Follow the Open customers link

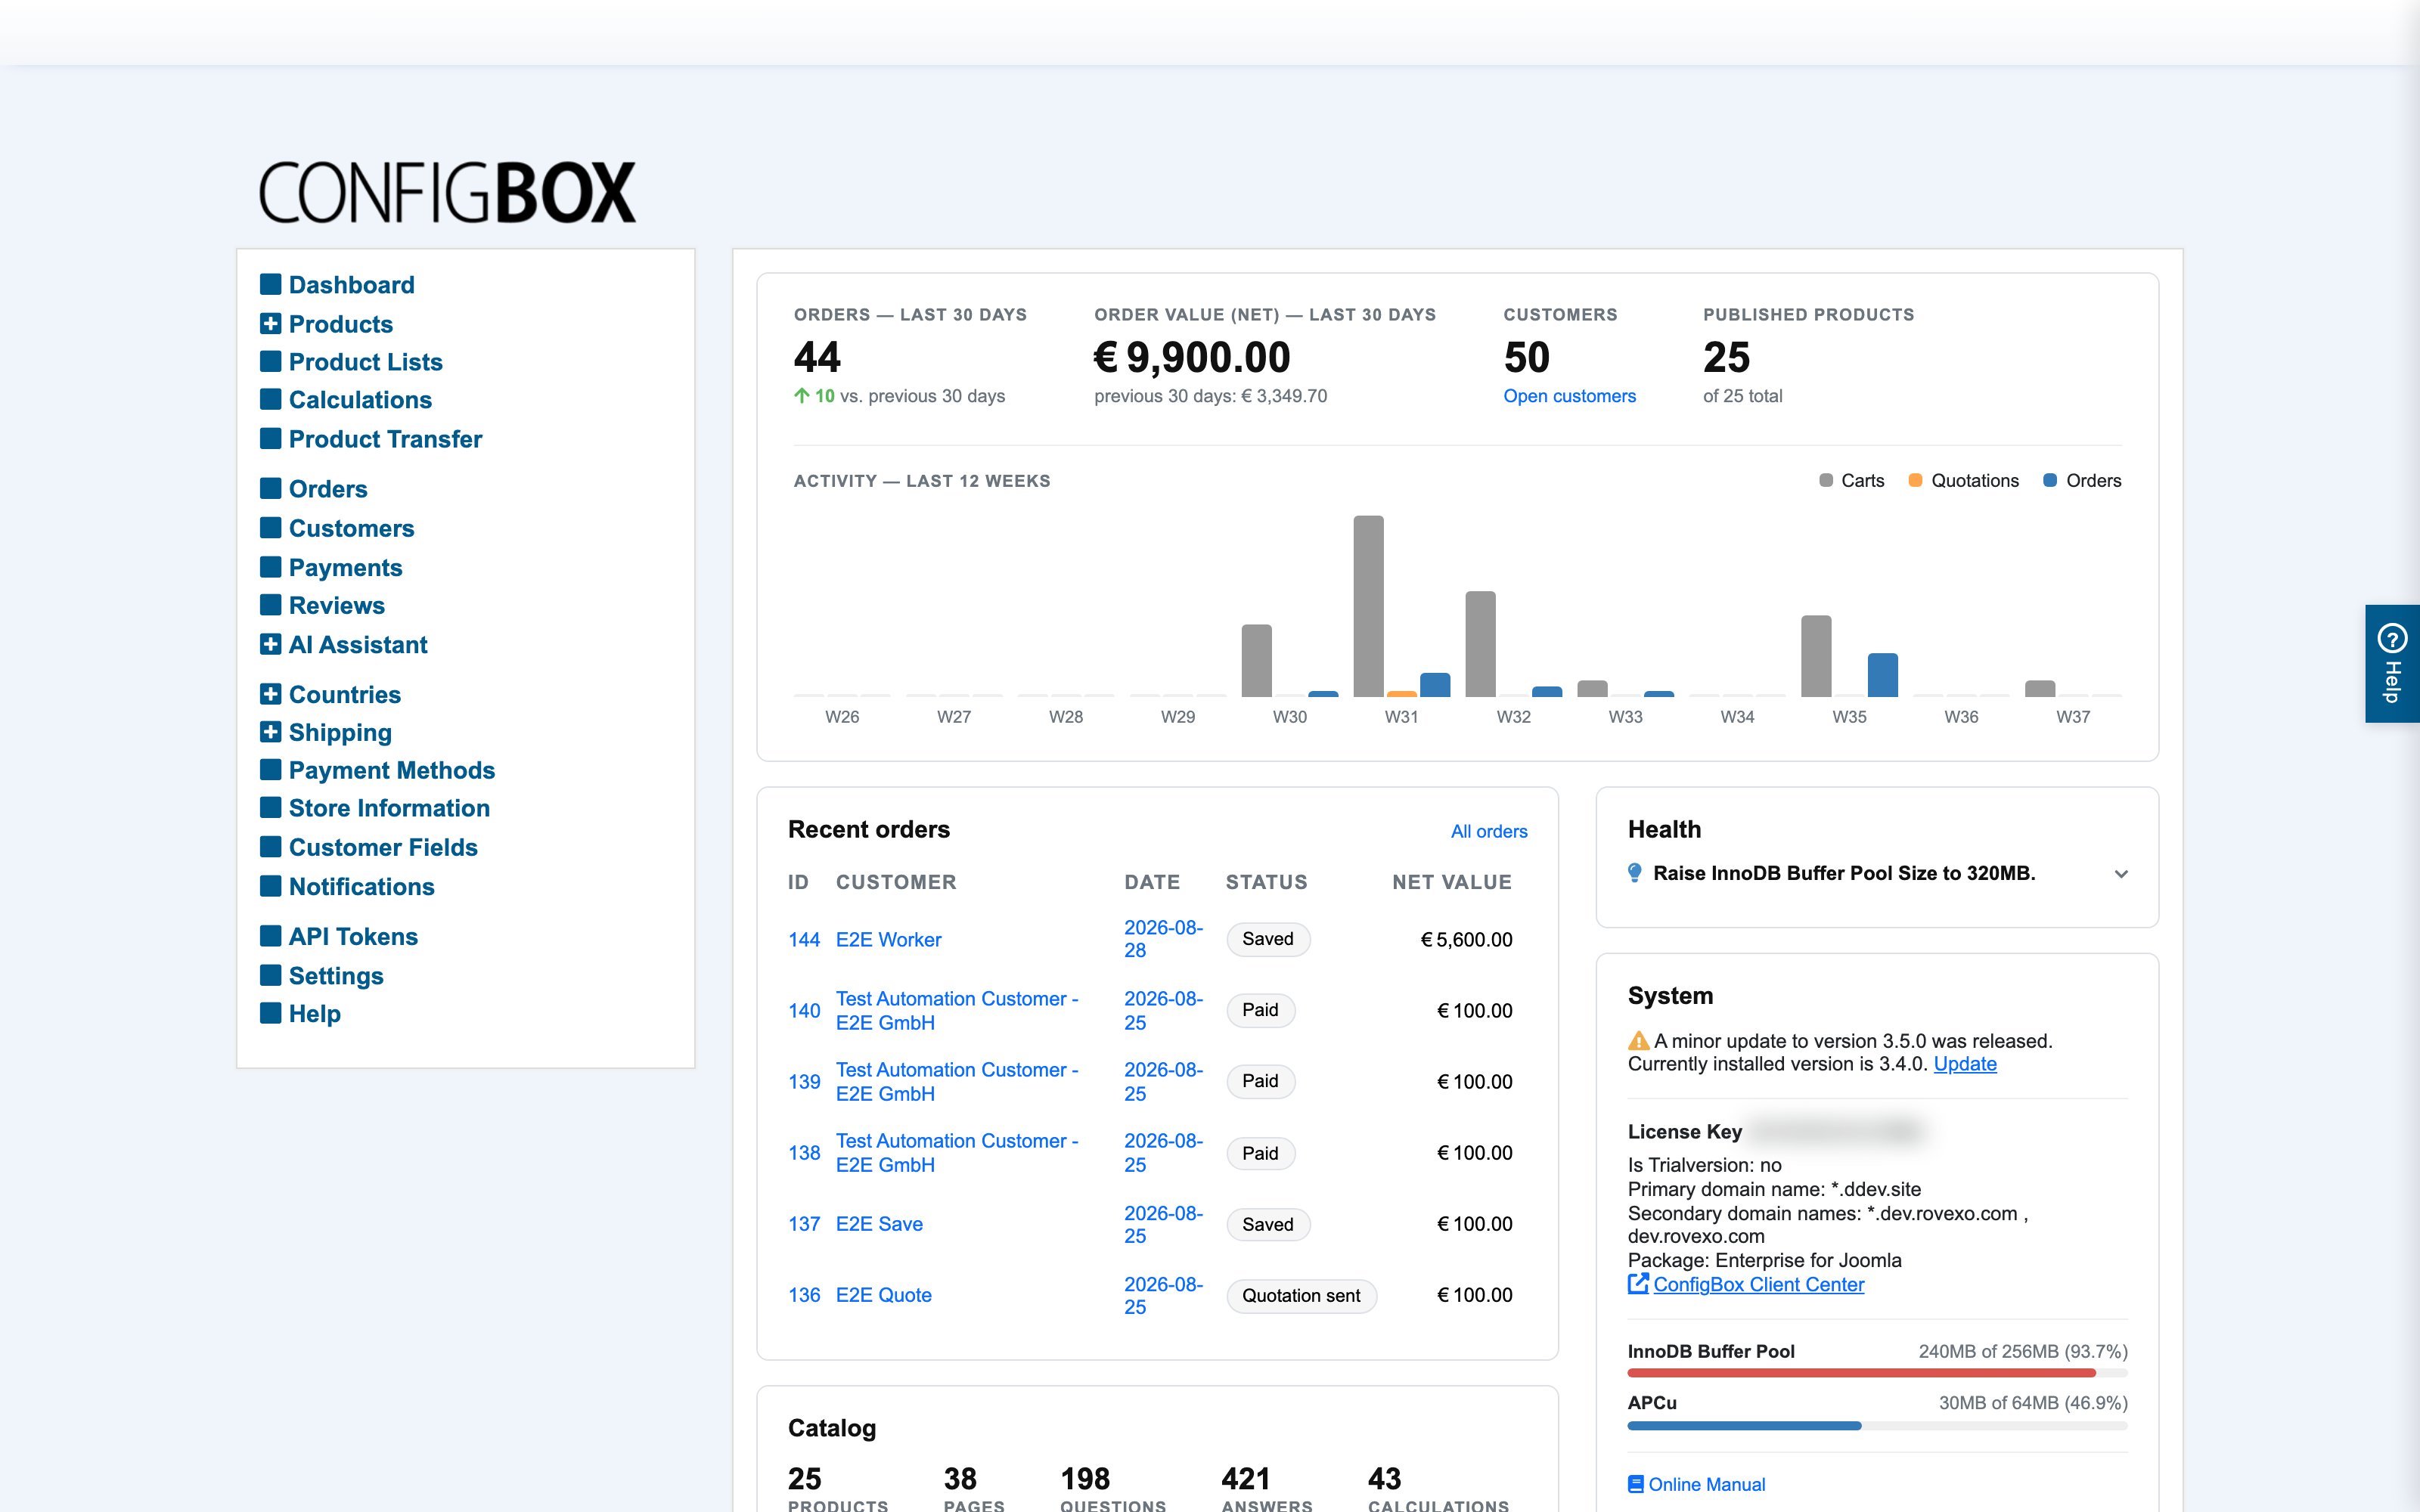pyautogui.click(x=1569, y=396)
